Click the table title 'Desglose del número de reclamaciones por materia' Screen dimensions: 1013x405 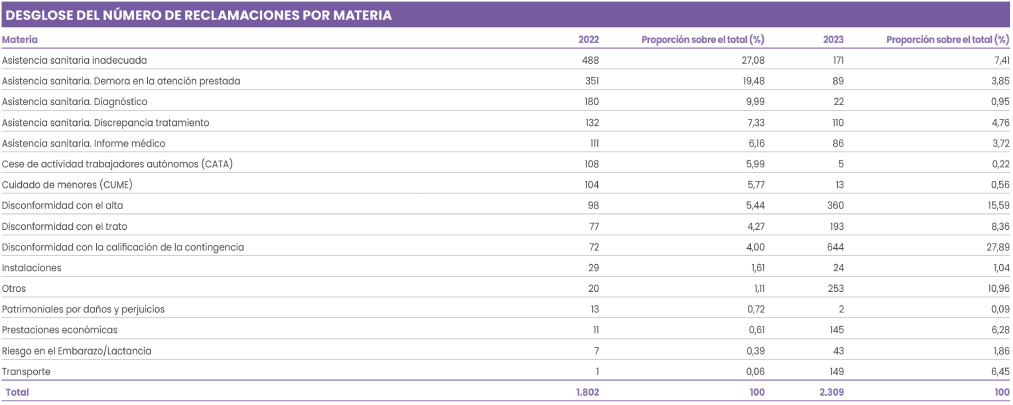click(x=198, y=15)
